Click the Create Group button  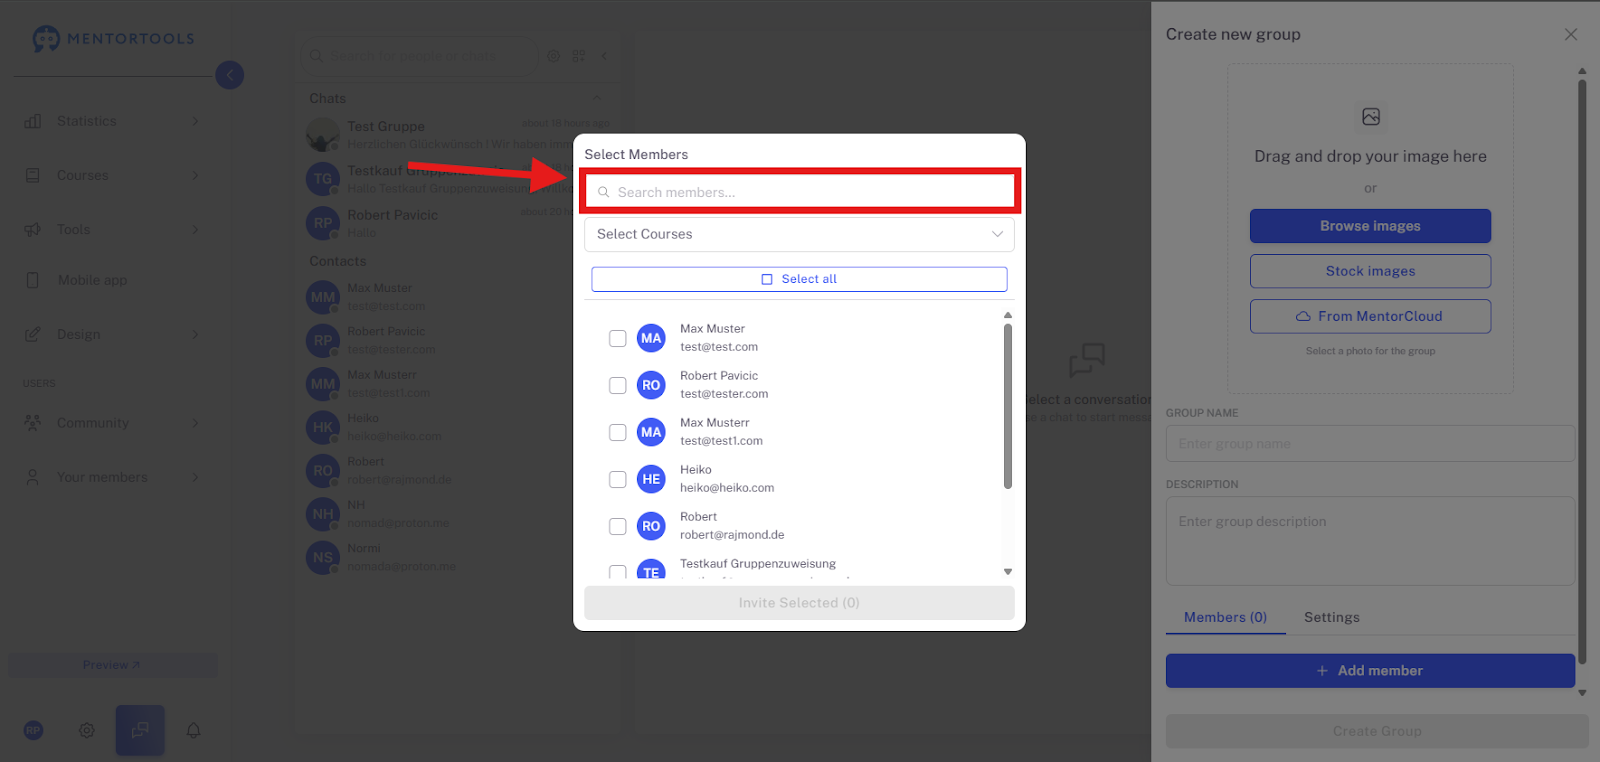[1377, 731]
